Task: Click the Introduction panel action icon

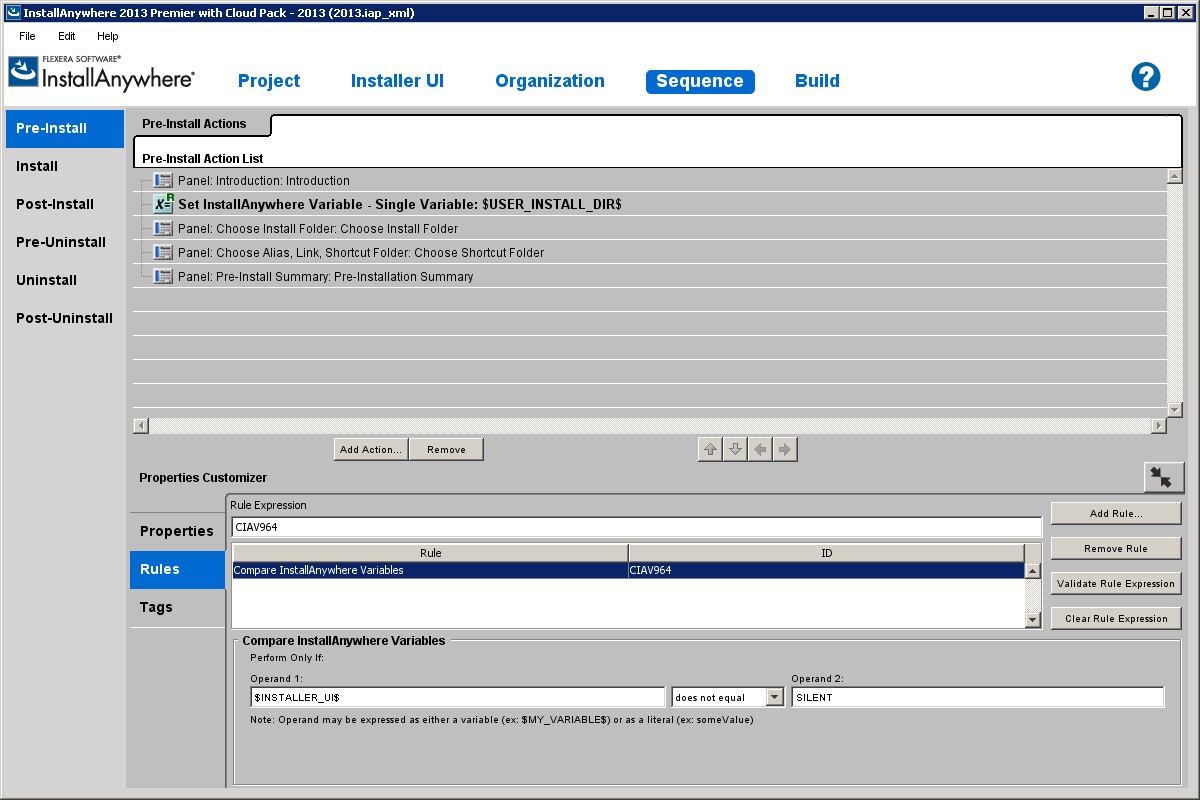Action: tap(163, 181)
